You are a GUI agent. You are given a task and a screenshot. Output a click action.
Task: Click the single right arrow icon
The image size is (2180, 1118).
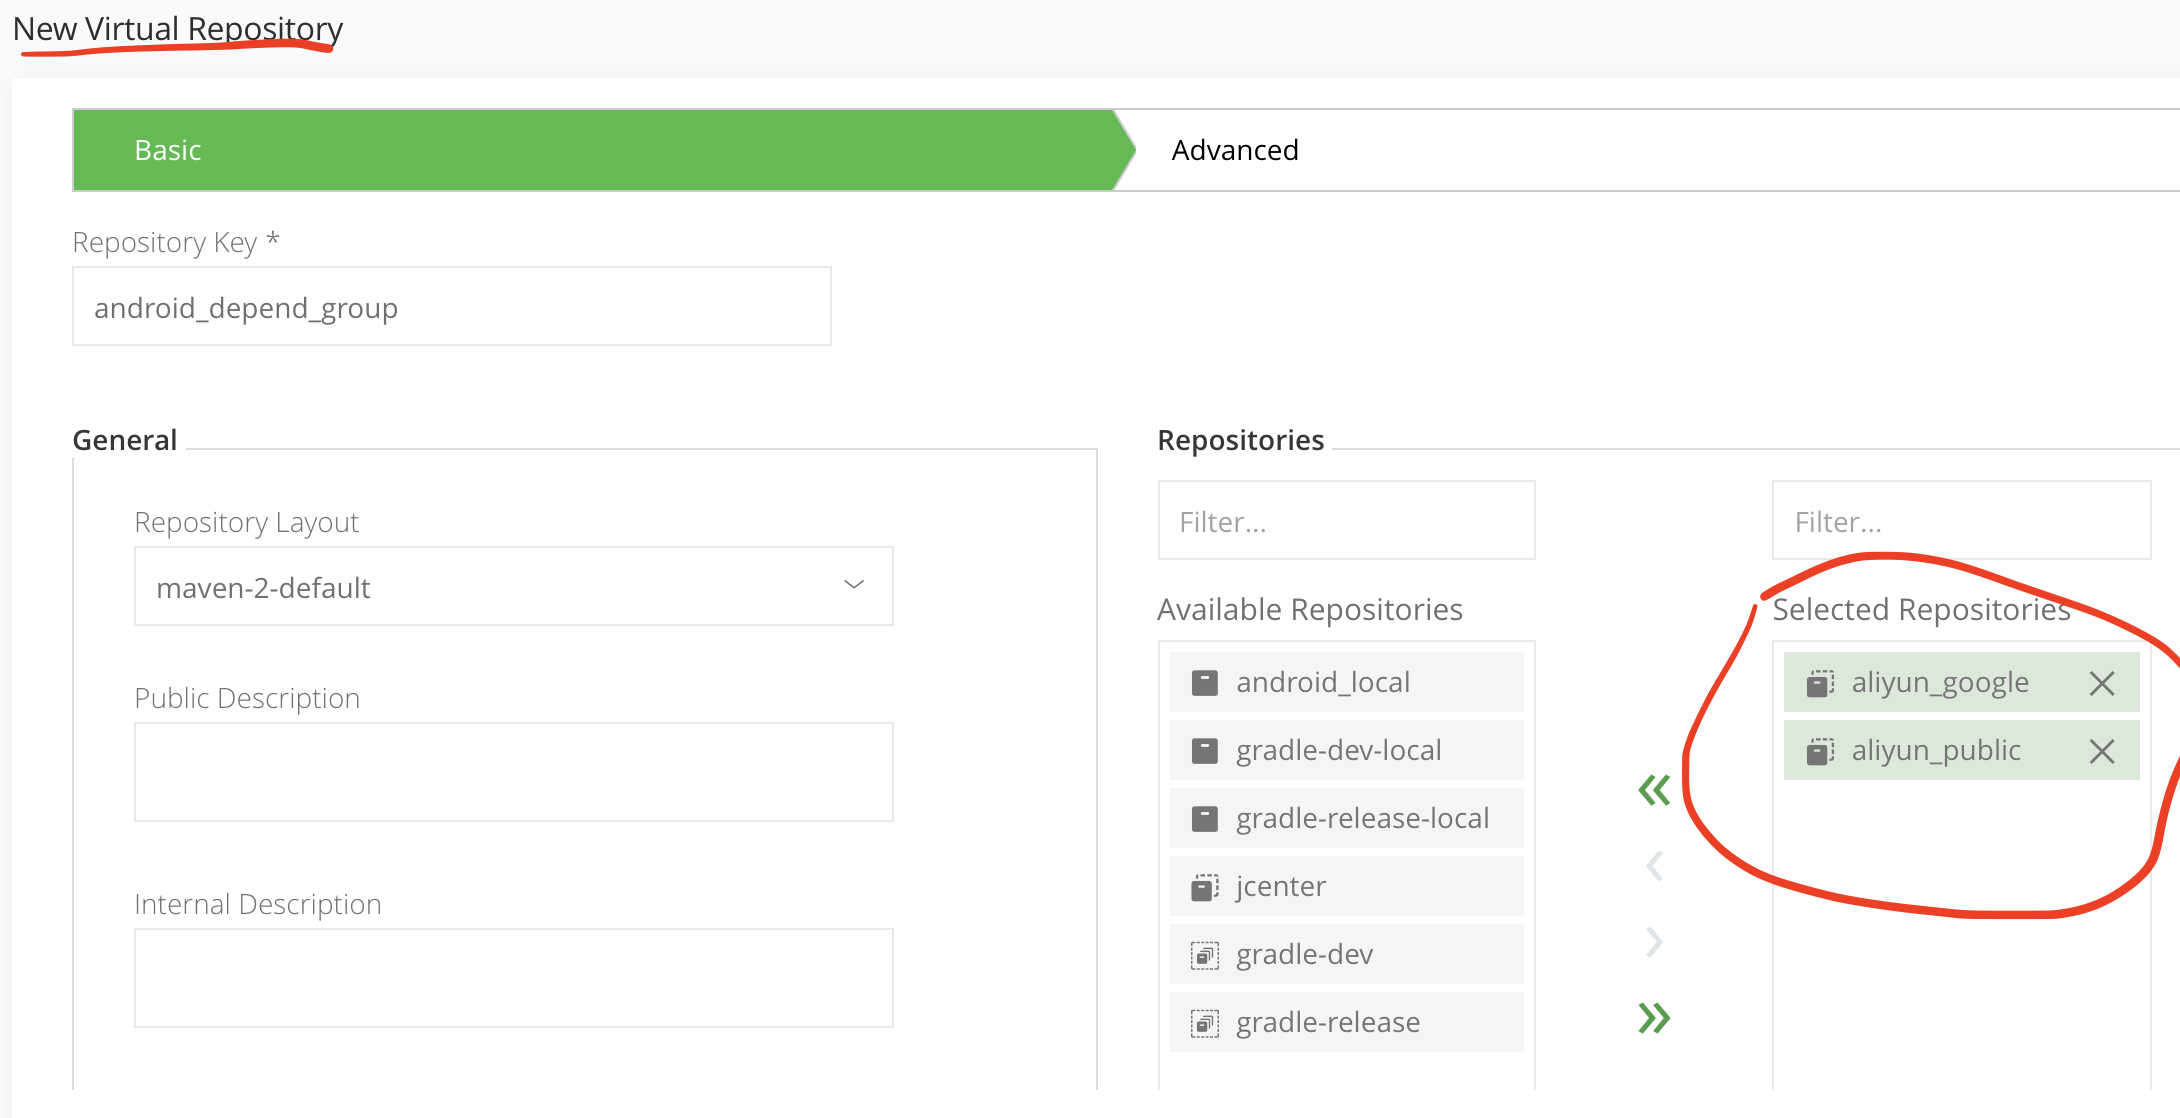pos(1654,942)
